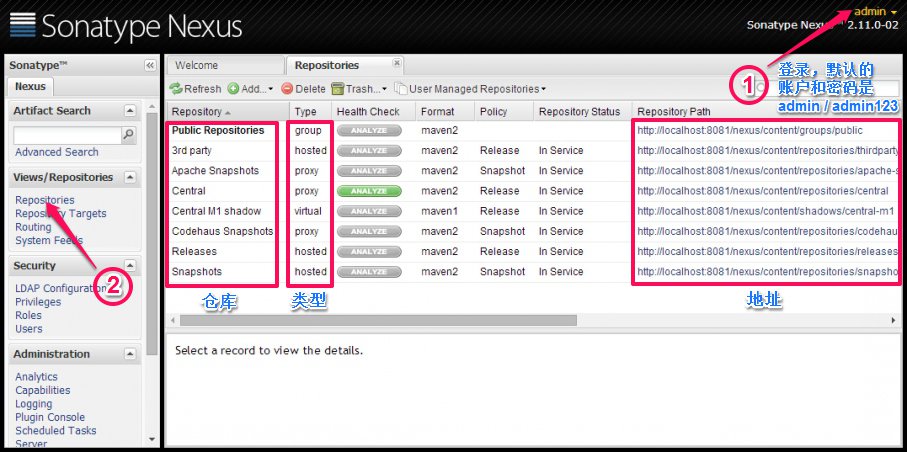Open the admin user menu

click(875, 12)
